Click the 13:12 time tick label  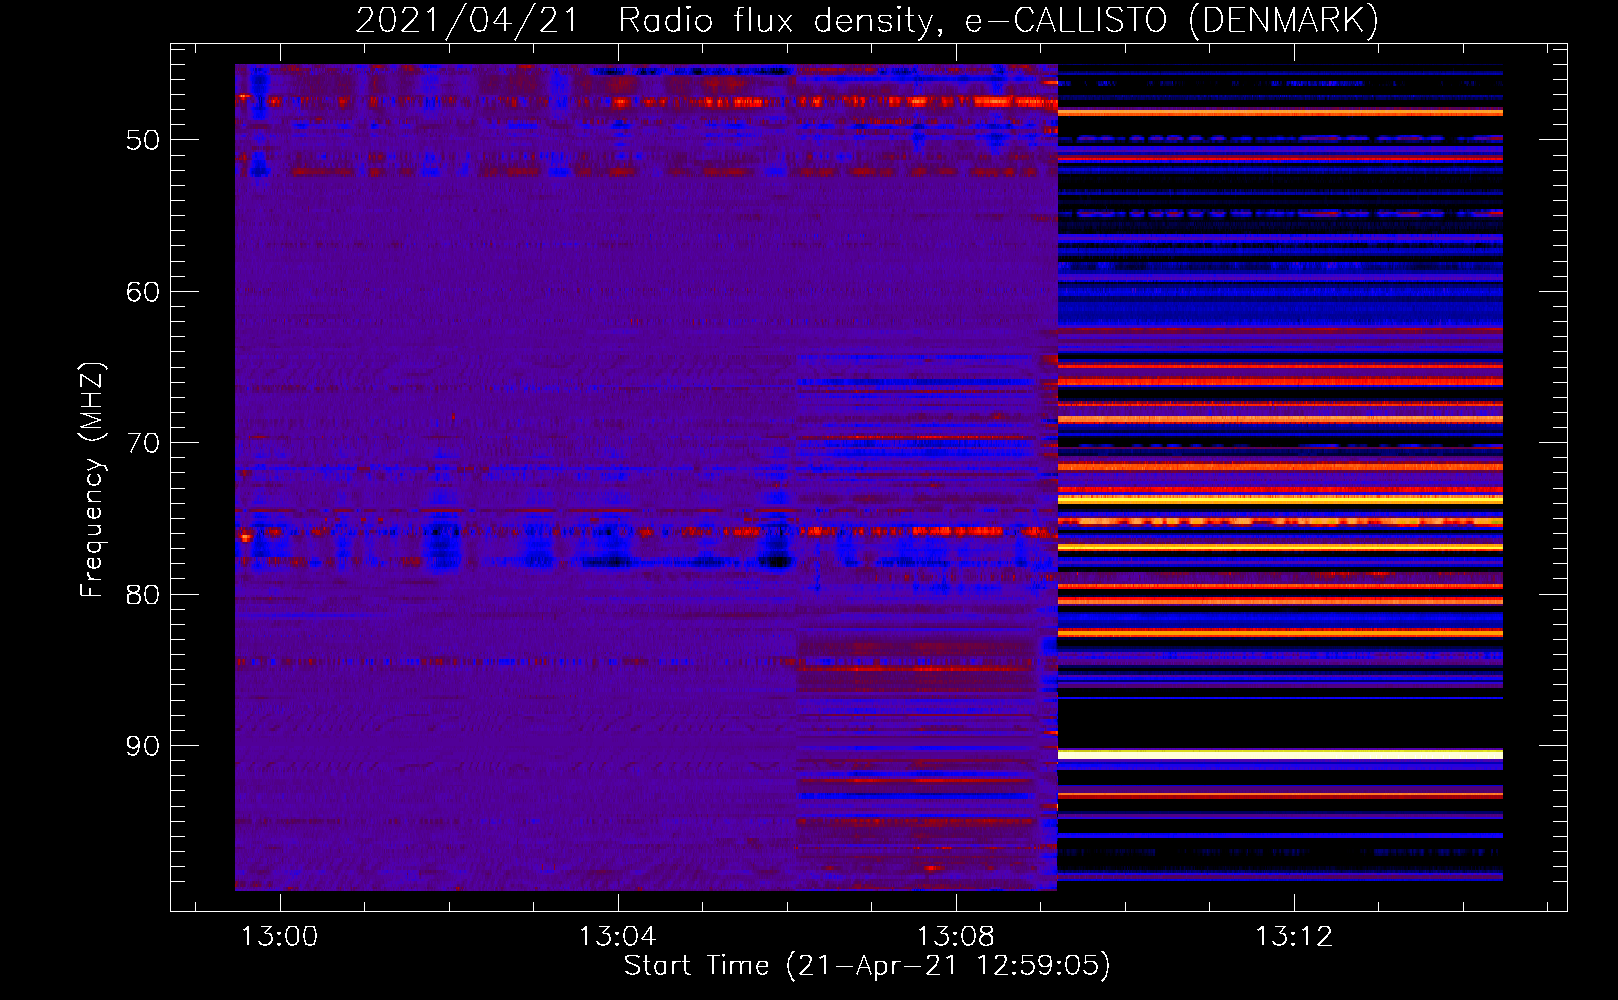(1294, 936)
